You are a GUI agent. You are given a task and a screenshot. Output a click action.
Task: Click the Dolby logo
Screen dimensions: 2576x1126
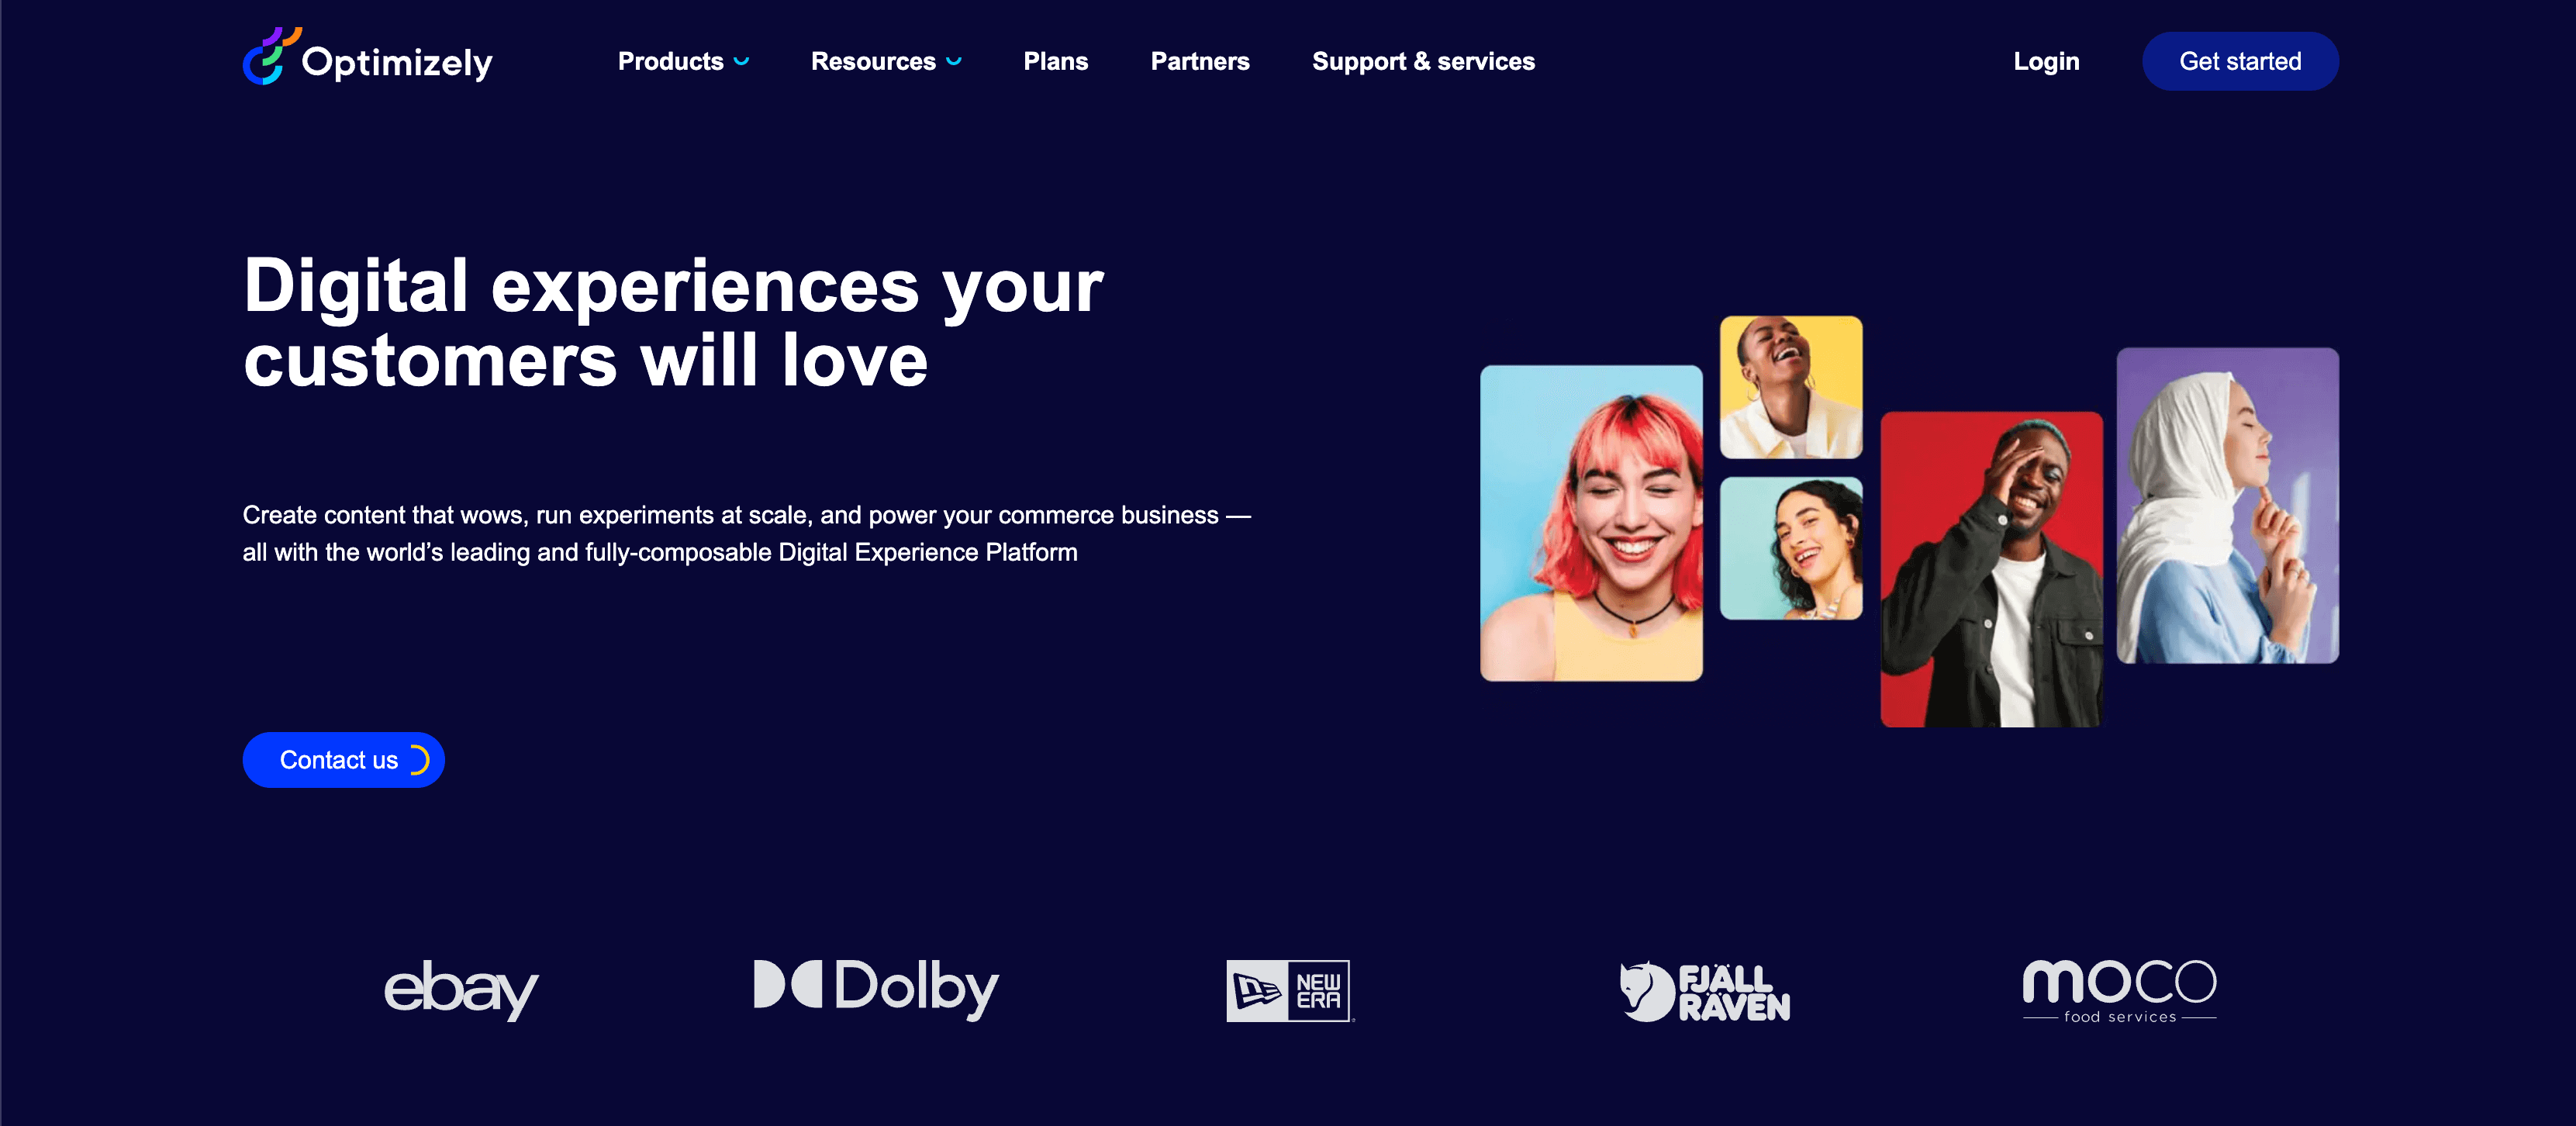pos(876,989)
